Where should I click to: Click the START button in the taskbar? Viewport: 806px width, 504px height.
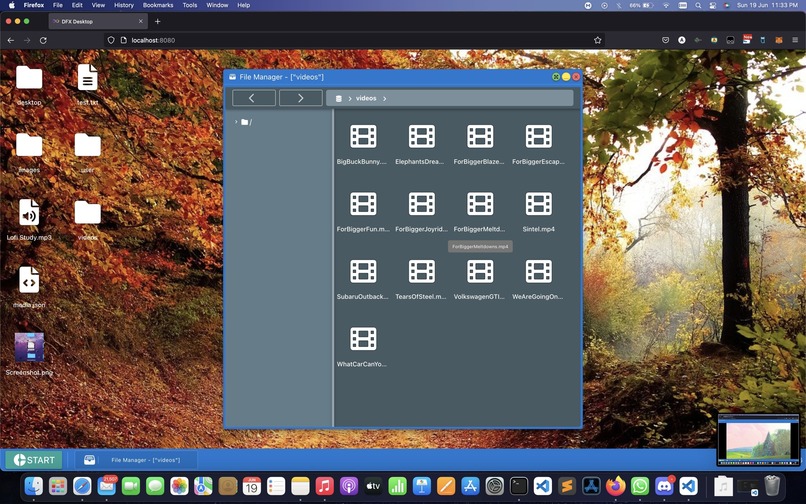[34, 460]
